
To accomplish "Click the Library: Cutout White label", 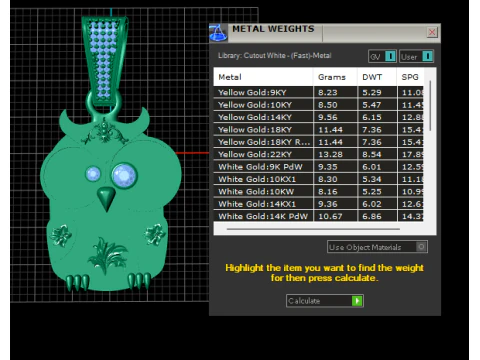I will [x=275, y=55].
